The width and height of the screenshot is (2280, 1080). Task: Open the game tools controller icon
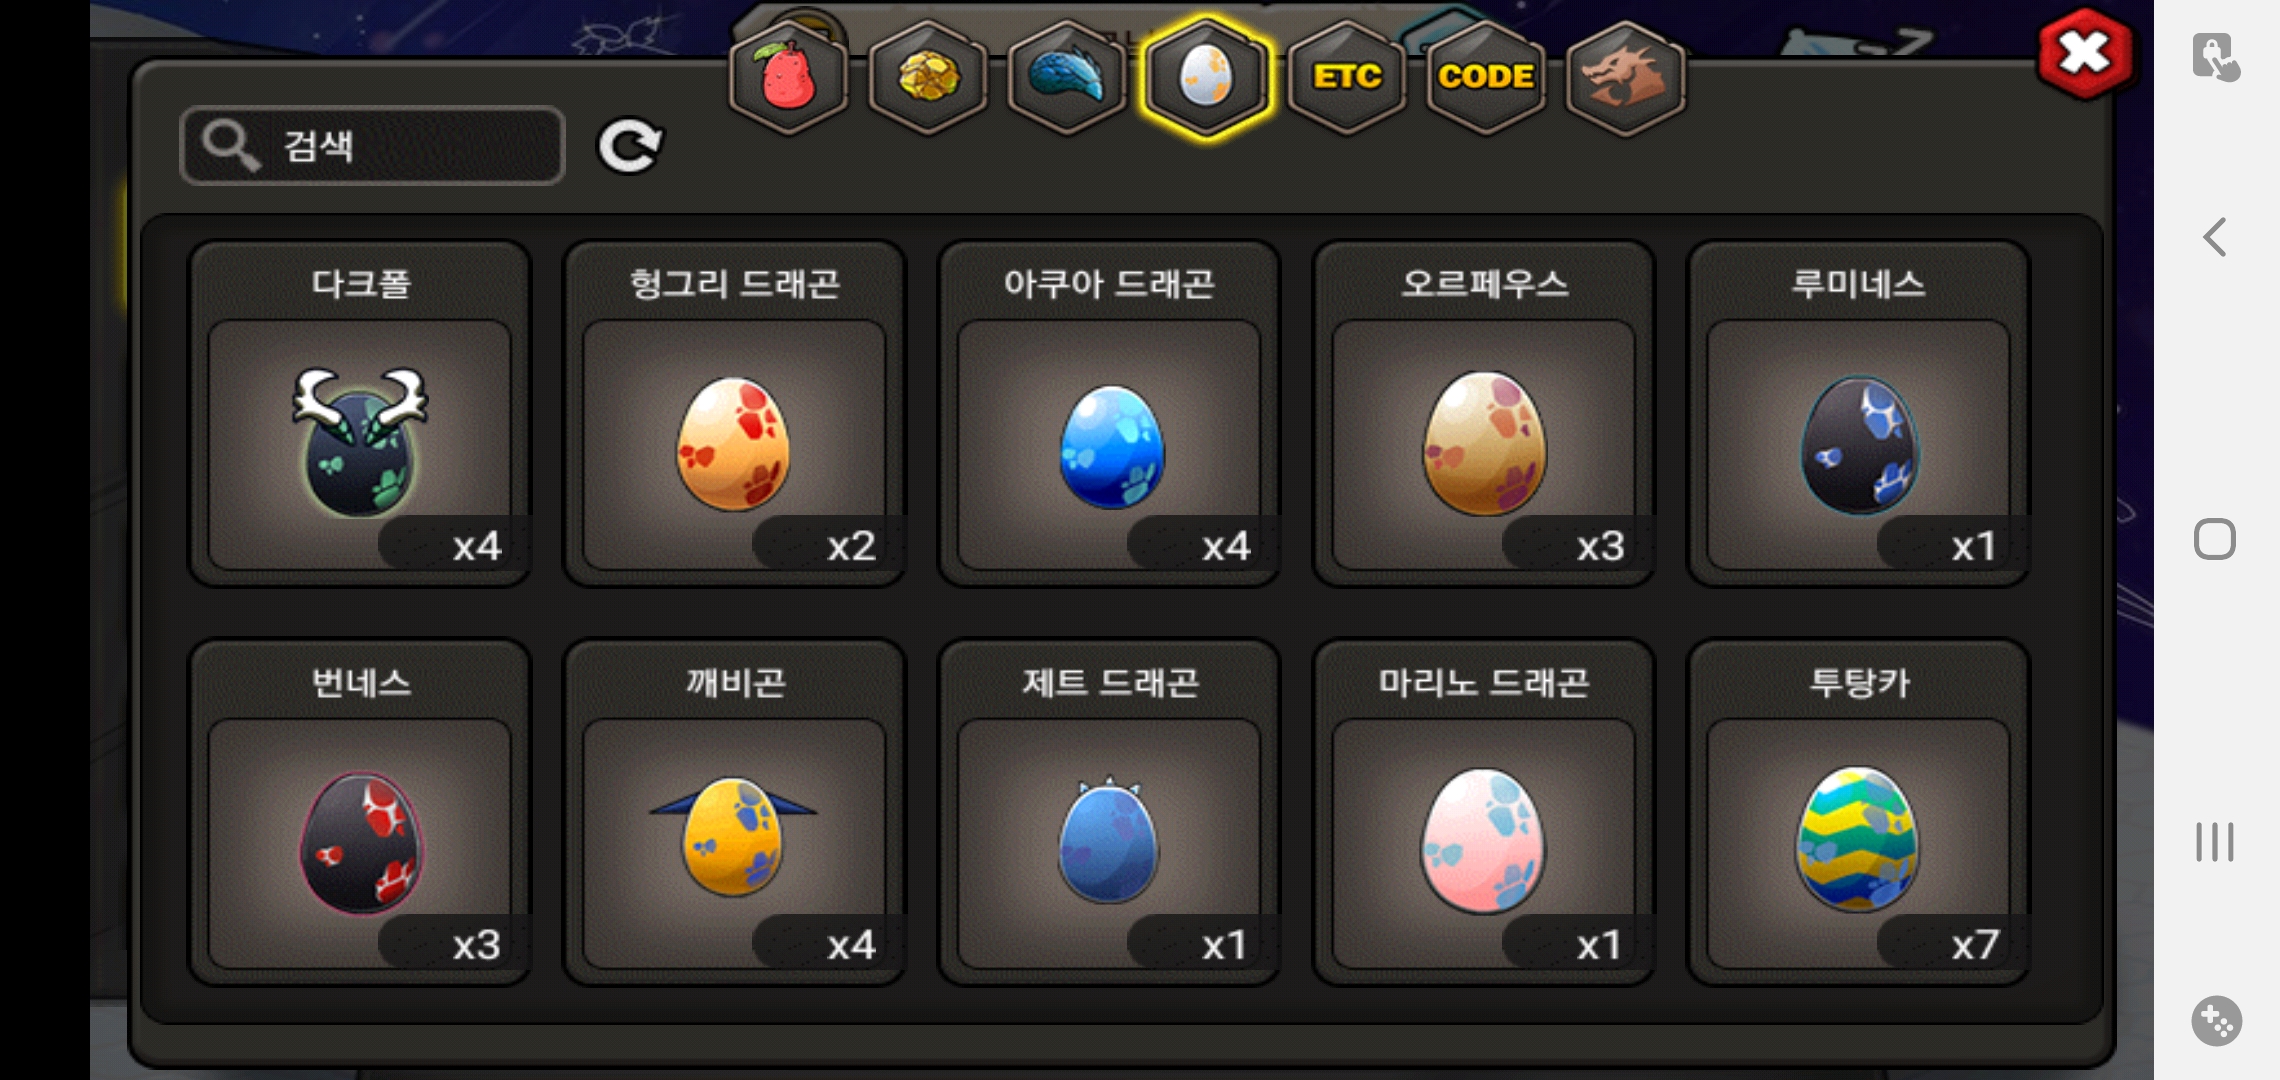2216,1021
